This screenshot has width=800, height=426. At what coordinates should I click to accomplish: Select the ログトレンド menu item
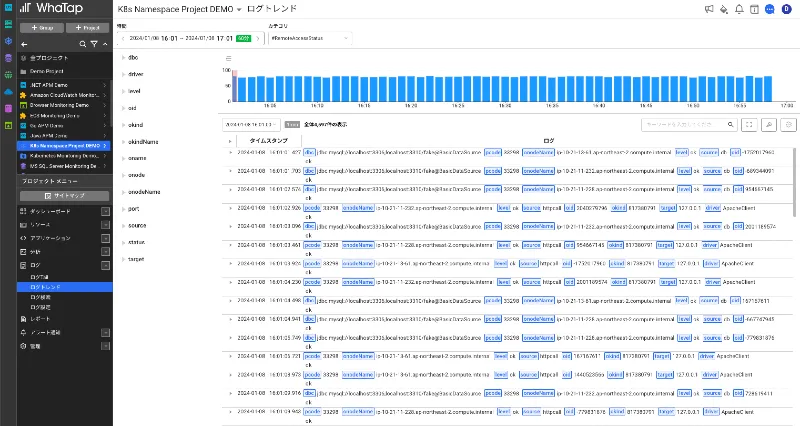[64, 287]
